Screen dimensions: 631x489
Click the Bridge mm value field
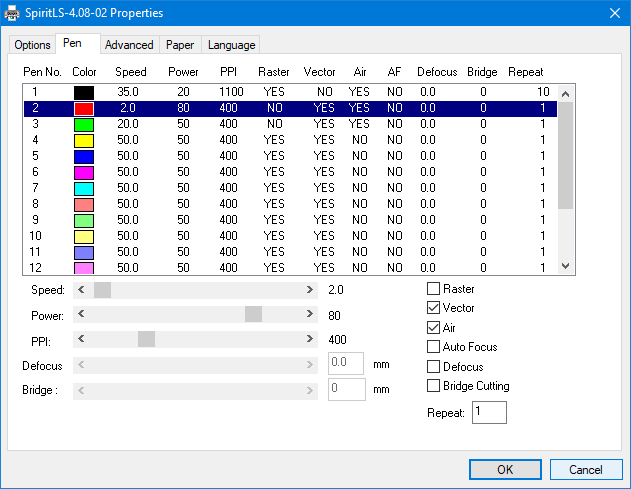coord(346,389)
